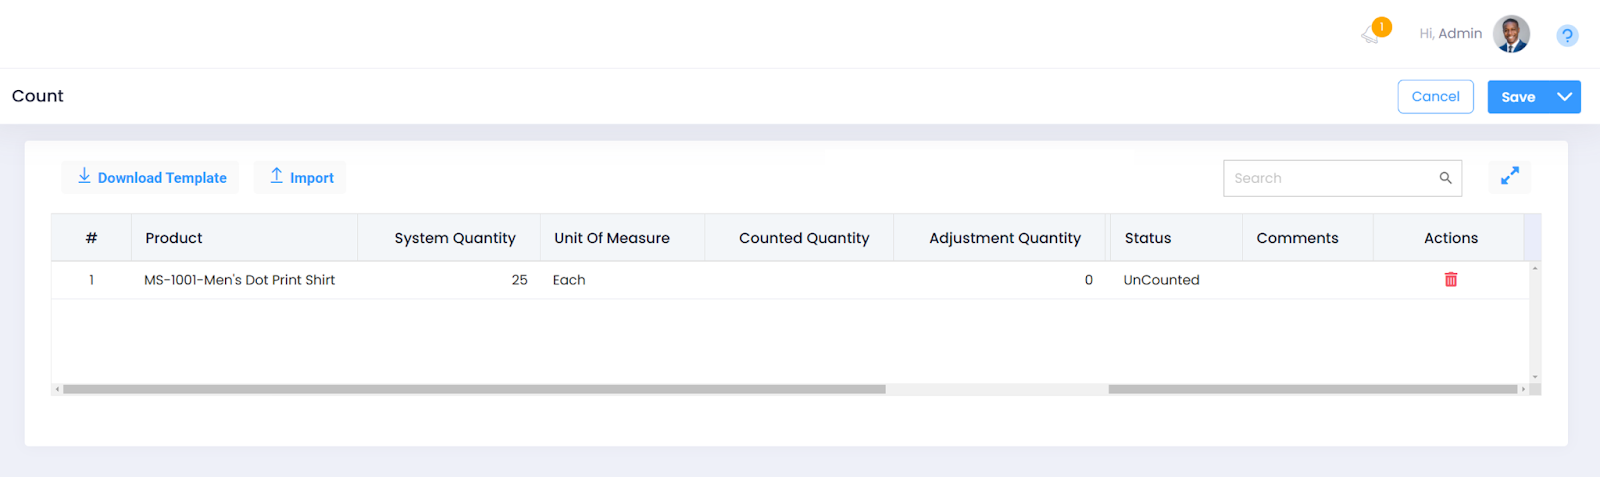Focus the Search input field

point(1330,178)
